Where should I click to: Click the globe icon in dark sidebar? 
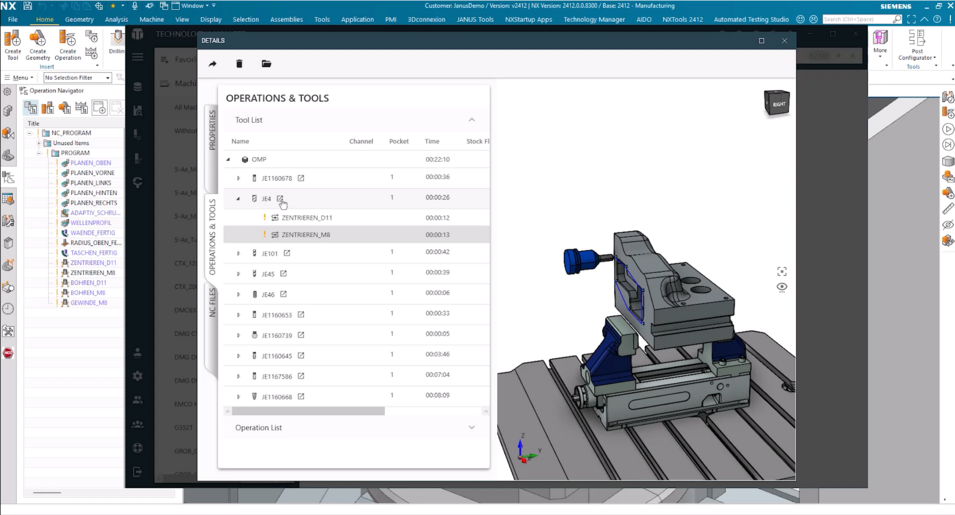pyautogui.click(x=138, y=447)
